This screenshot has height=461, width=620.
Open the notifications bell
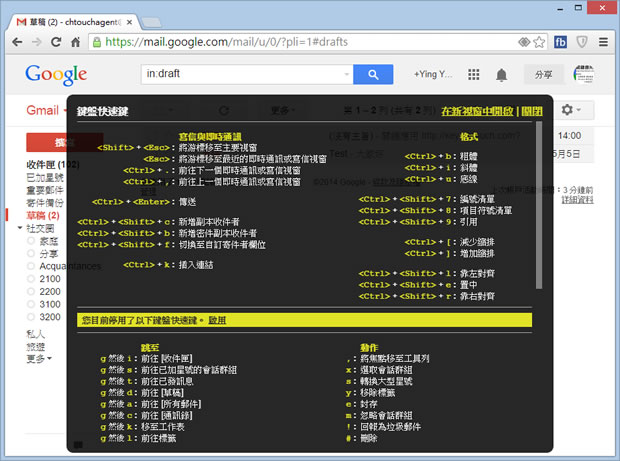(x=502, y=74)
